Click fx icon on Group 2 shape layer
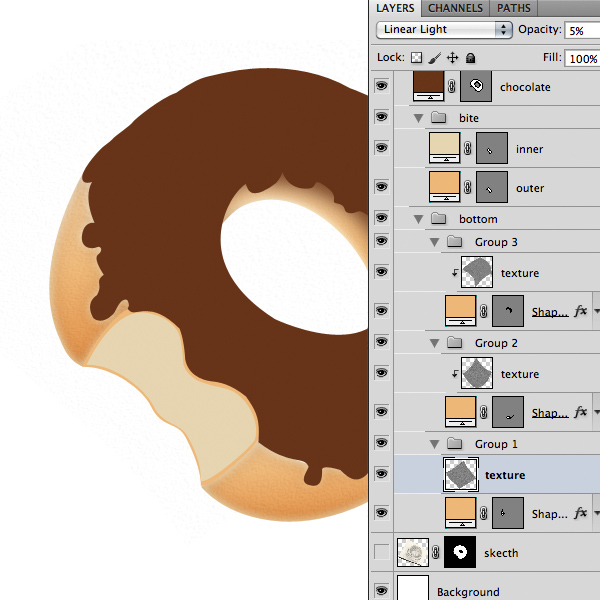 coord(580,412)
